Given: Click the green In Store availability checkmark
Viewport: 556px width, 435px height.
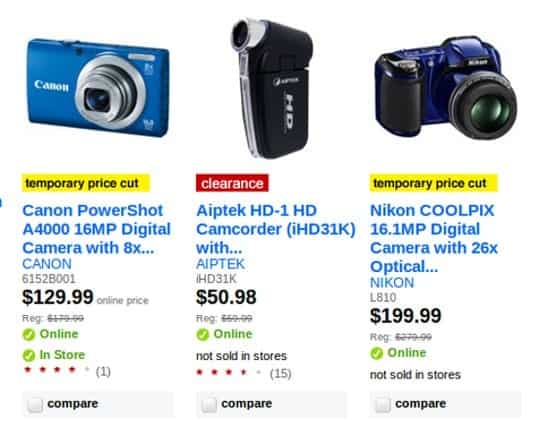Looking at the screenshot, I should tap(29, 355).
